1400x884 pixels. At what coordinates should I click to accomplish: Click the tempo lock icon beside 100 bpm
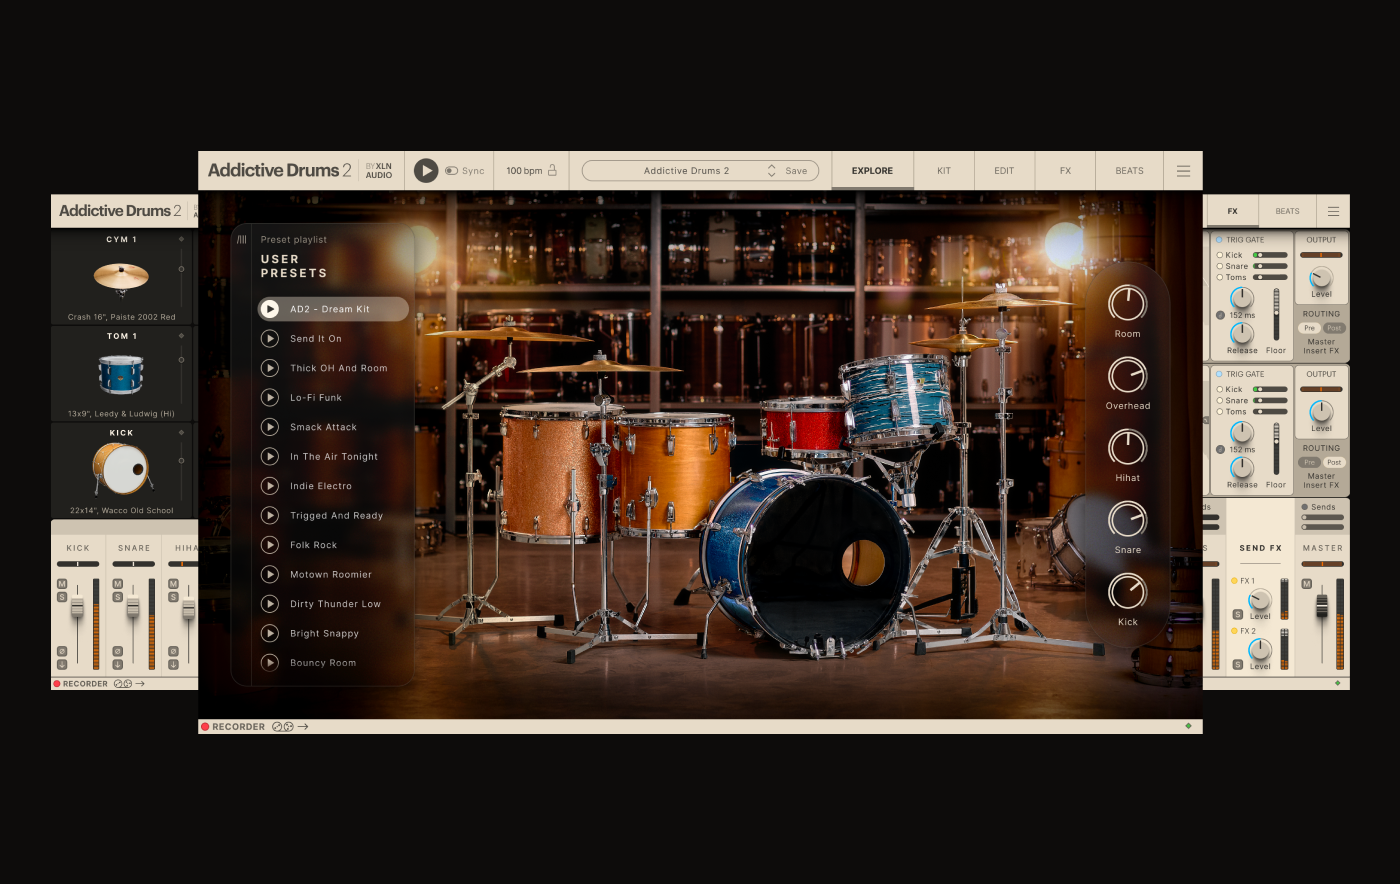click(552, 170)
